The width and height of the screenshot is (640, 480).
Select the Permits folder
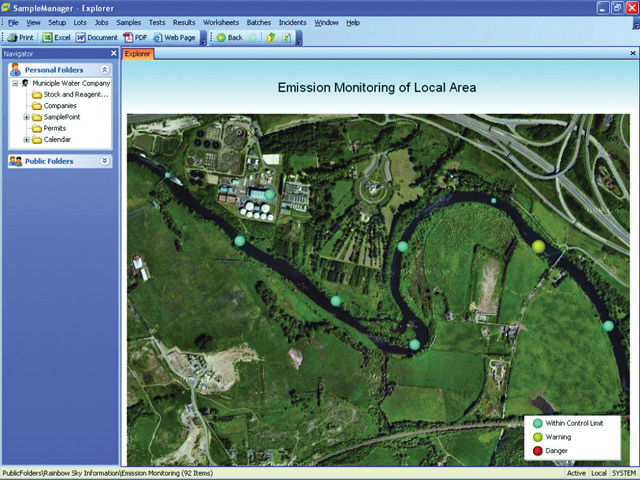pyautogui.click(x=56, y=128)
